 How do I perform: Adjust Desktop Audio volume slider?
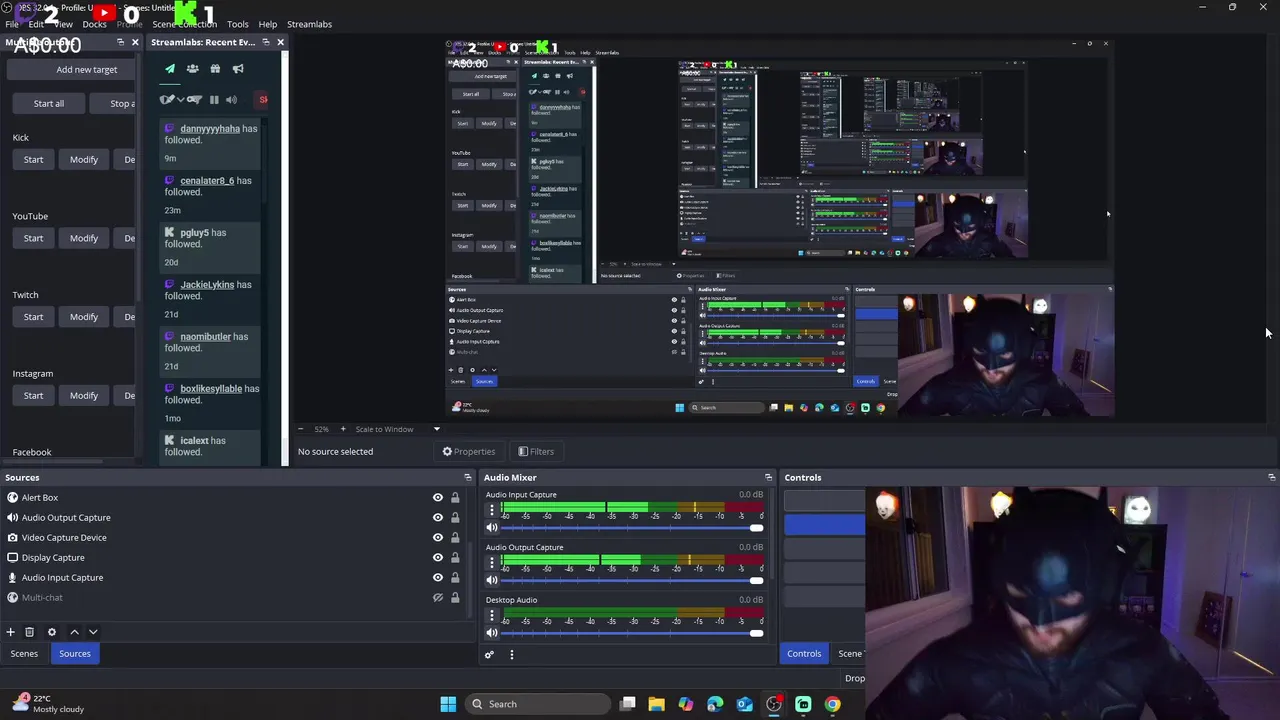[631, 633]
